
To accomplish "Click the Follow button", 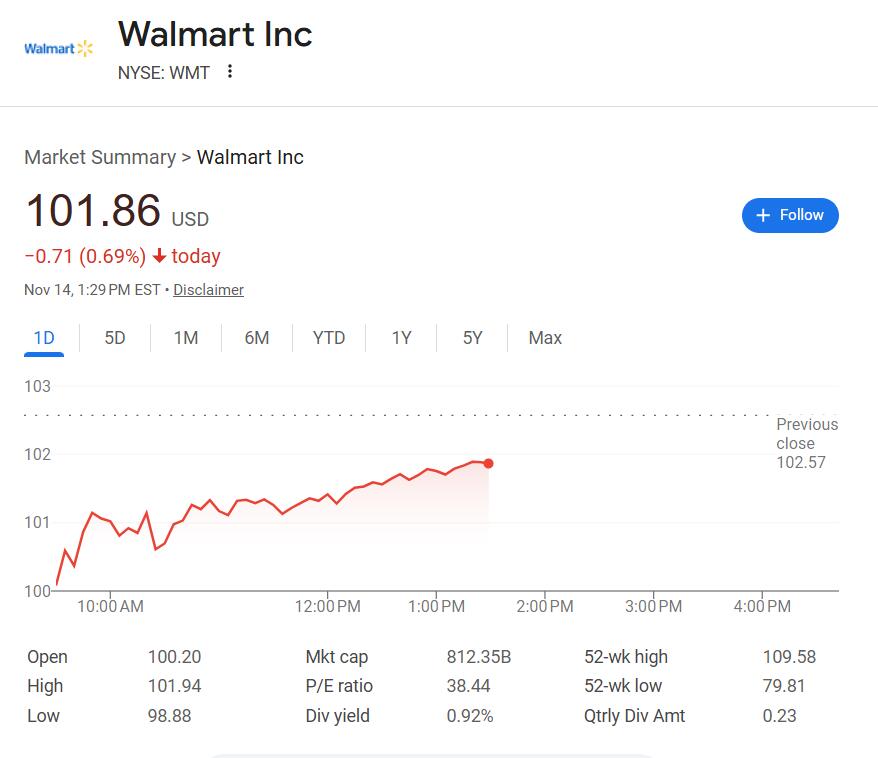I will click(790, 215).
